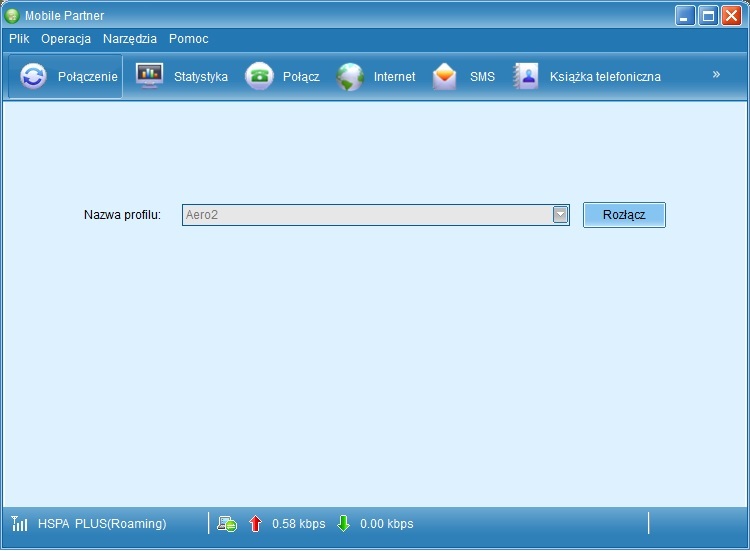Click the signal strength icon in status bar
This screenshot has height=551, width=750.
(x=19, y=523)
